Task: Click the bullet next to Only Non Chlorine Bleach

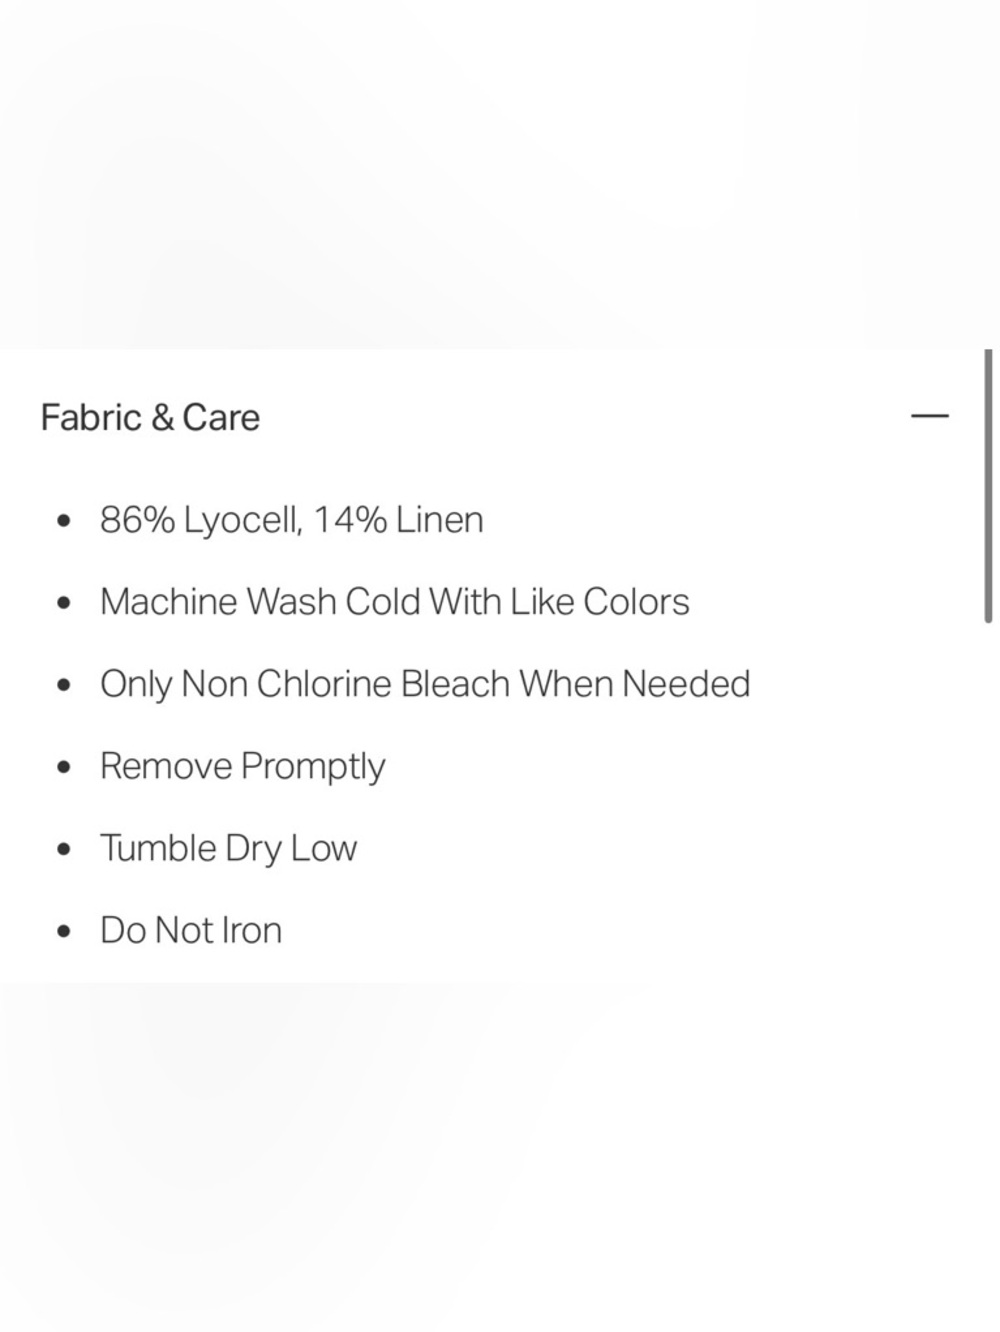Action: point(65,685)
